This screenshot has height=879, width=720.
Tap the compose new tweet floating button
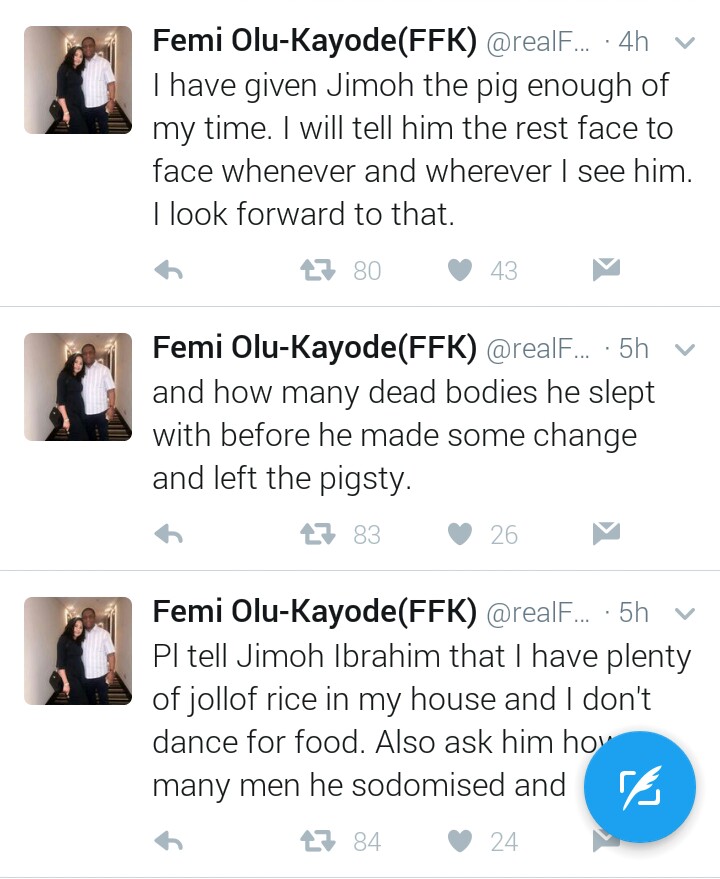[640, 787]
